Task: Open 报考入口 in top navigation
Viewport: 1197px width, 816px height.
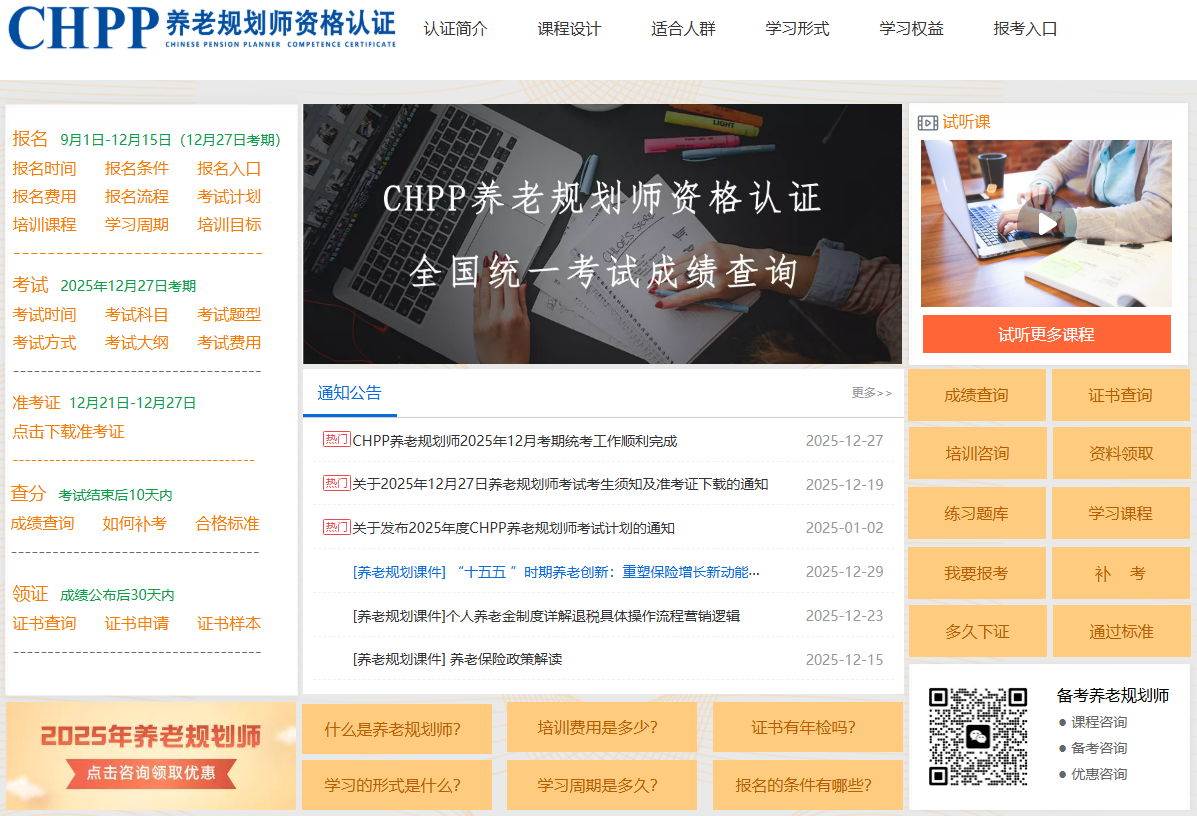Action: pyautogui.click(x=1025, y=29)
